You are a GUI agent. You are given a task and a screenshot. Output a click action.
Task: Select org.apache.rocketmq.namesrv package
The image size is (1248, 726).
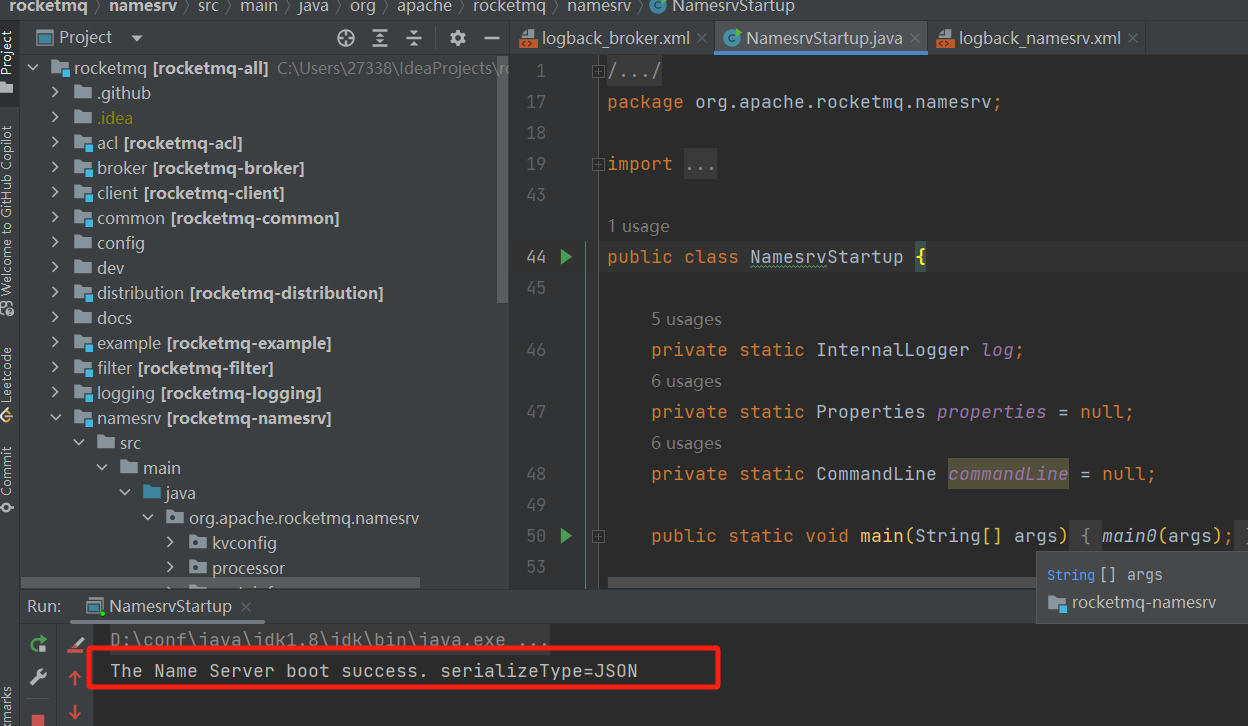(x=304, y=518)
